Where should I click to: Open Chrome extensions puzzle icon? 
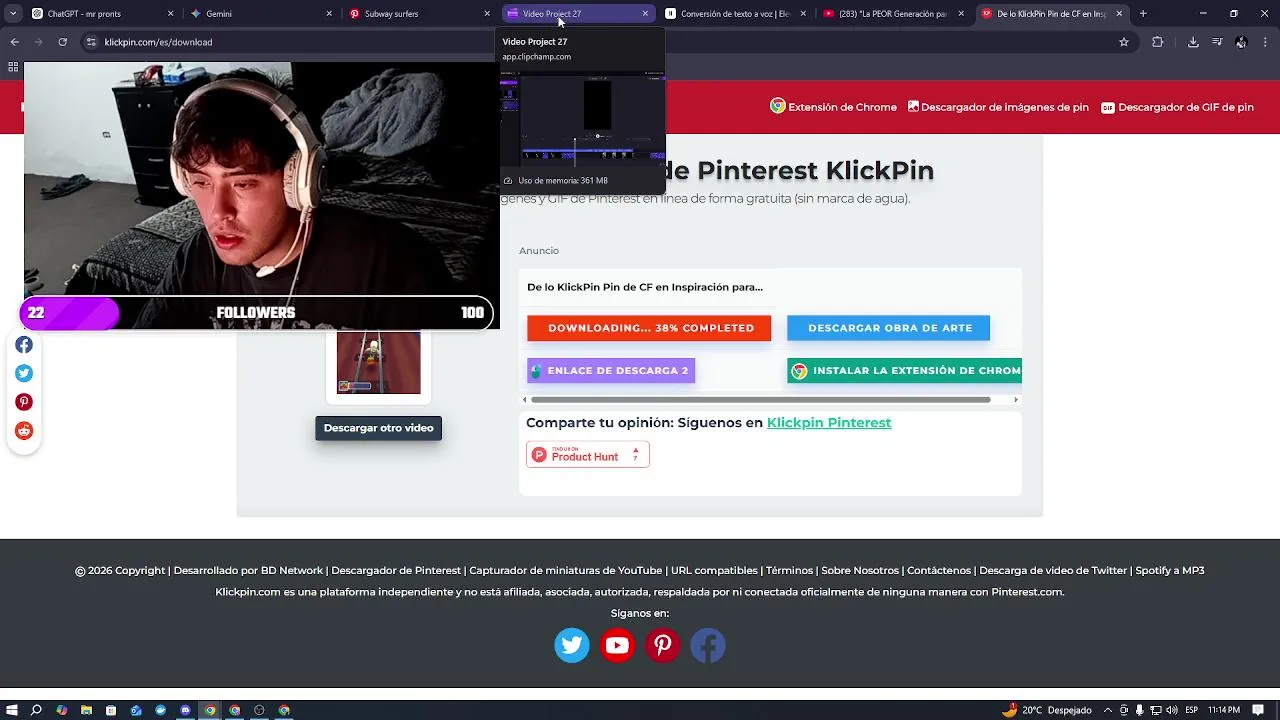1158,42
